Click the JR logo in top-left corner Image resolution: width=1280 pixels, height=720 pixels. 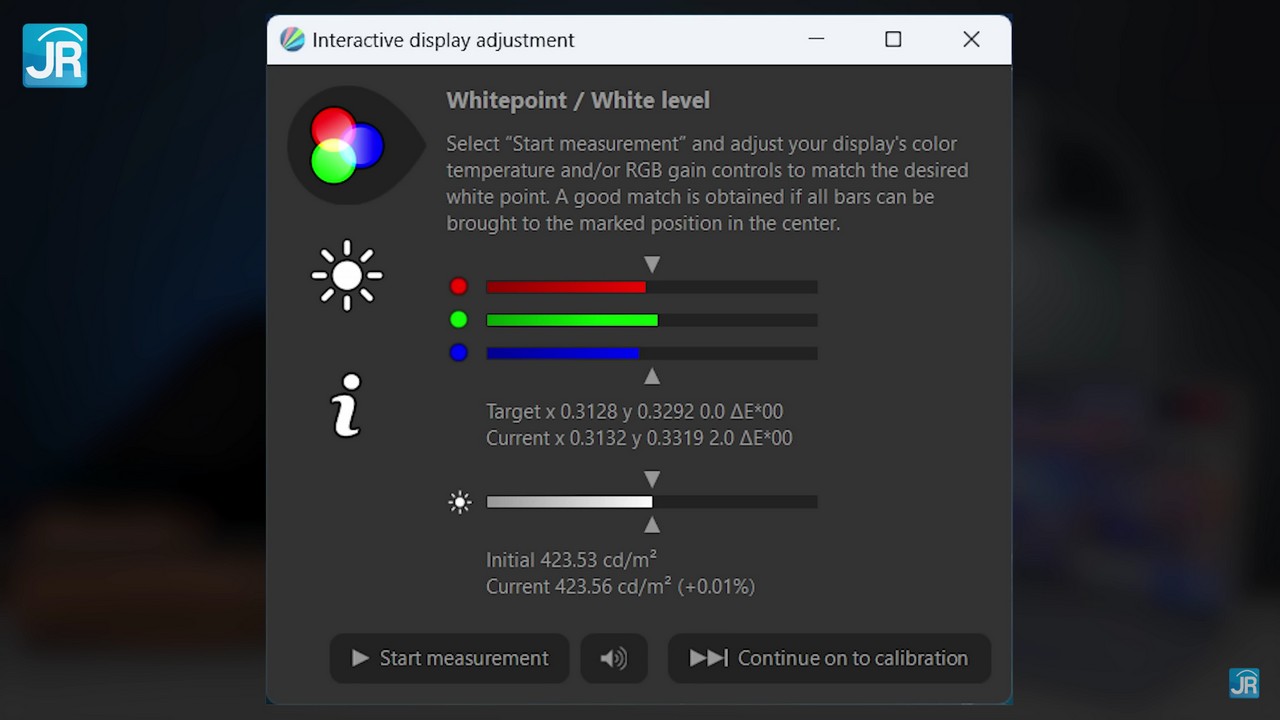[x=55, y=56]
